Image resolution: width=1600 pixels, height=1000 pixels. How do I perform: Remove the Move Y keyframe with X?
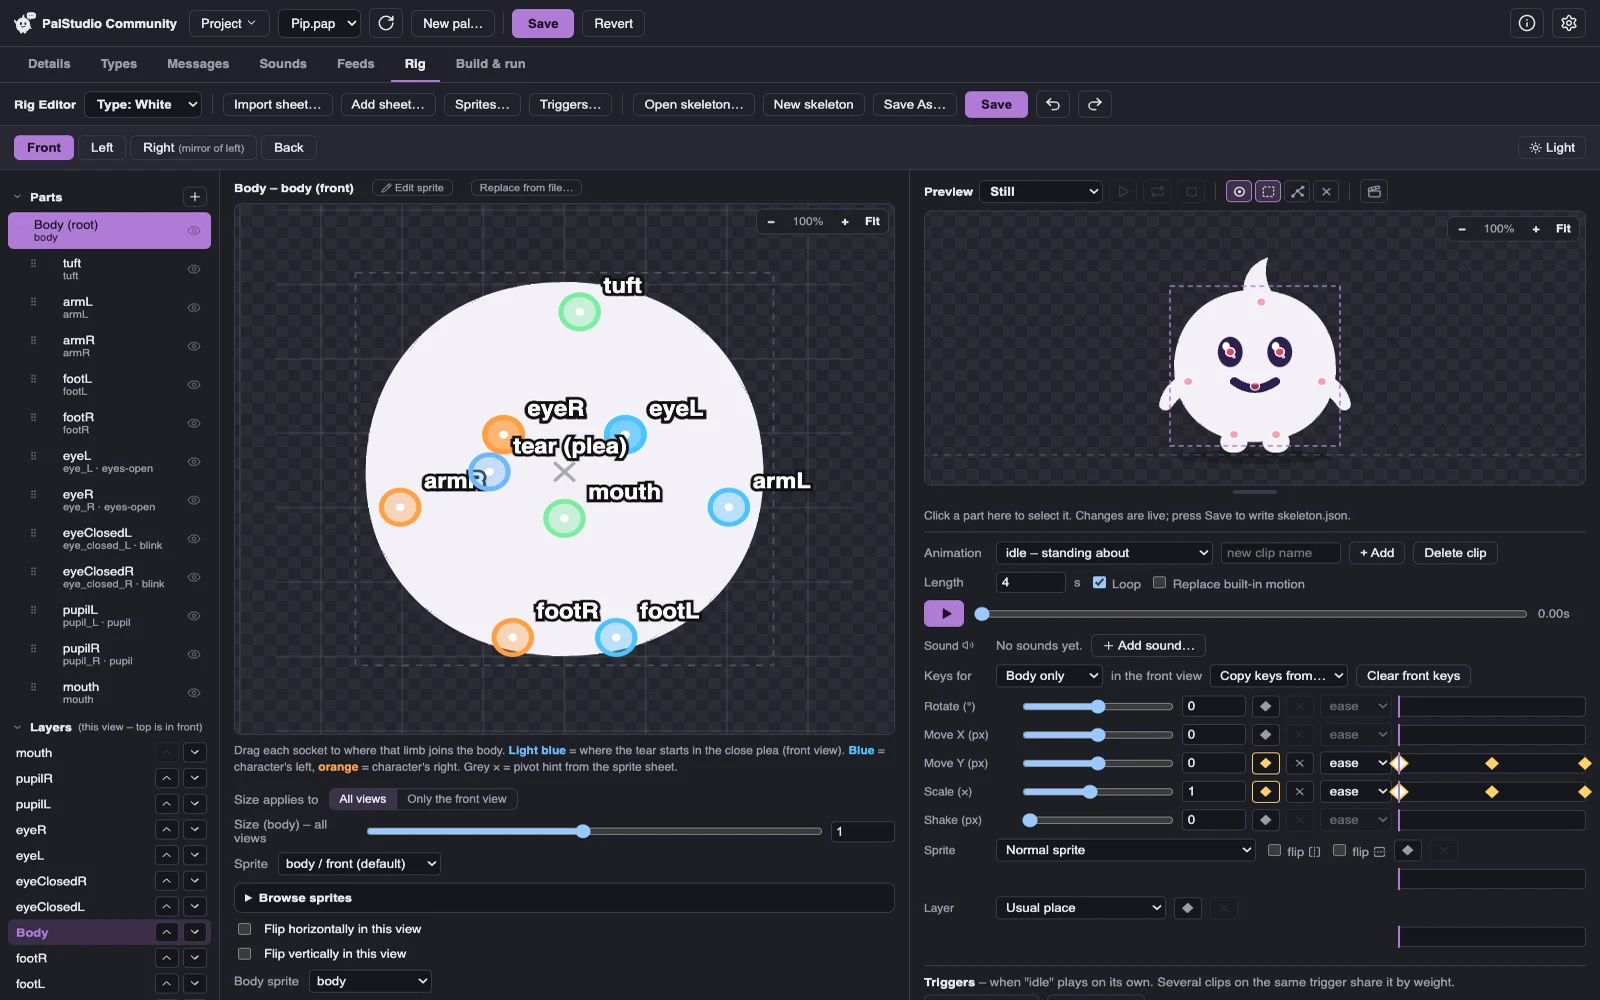(1299, 763)
